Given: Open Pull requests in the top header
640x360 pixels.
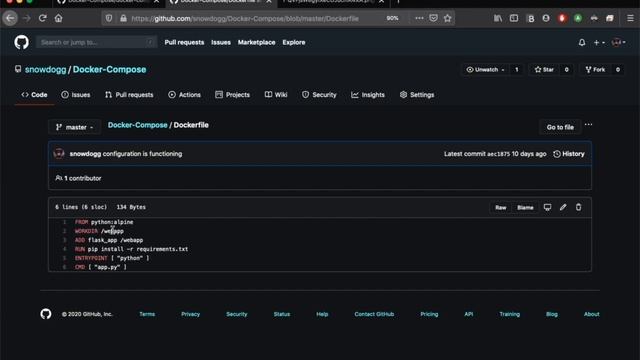Looking at the screenshot, I should pyautogui.click(x=184, y=42).
